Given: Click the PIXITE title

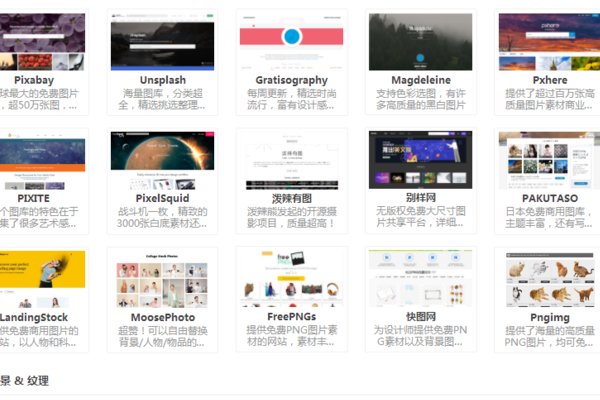Looking at the screenshot, I should (33, 198).
